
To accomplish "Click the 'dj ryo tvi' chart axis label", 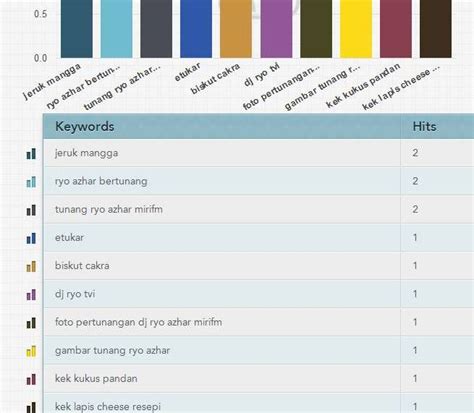I will point(262,75).
